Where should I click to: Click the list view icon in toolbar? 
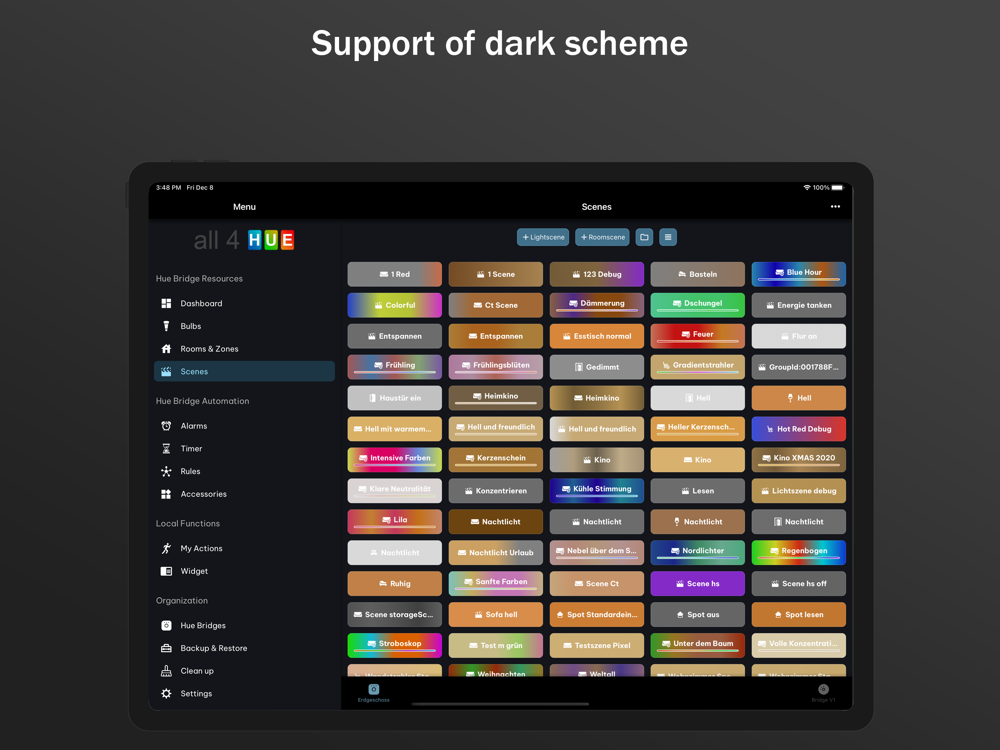click(668, 237)
